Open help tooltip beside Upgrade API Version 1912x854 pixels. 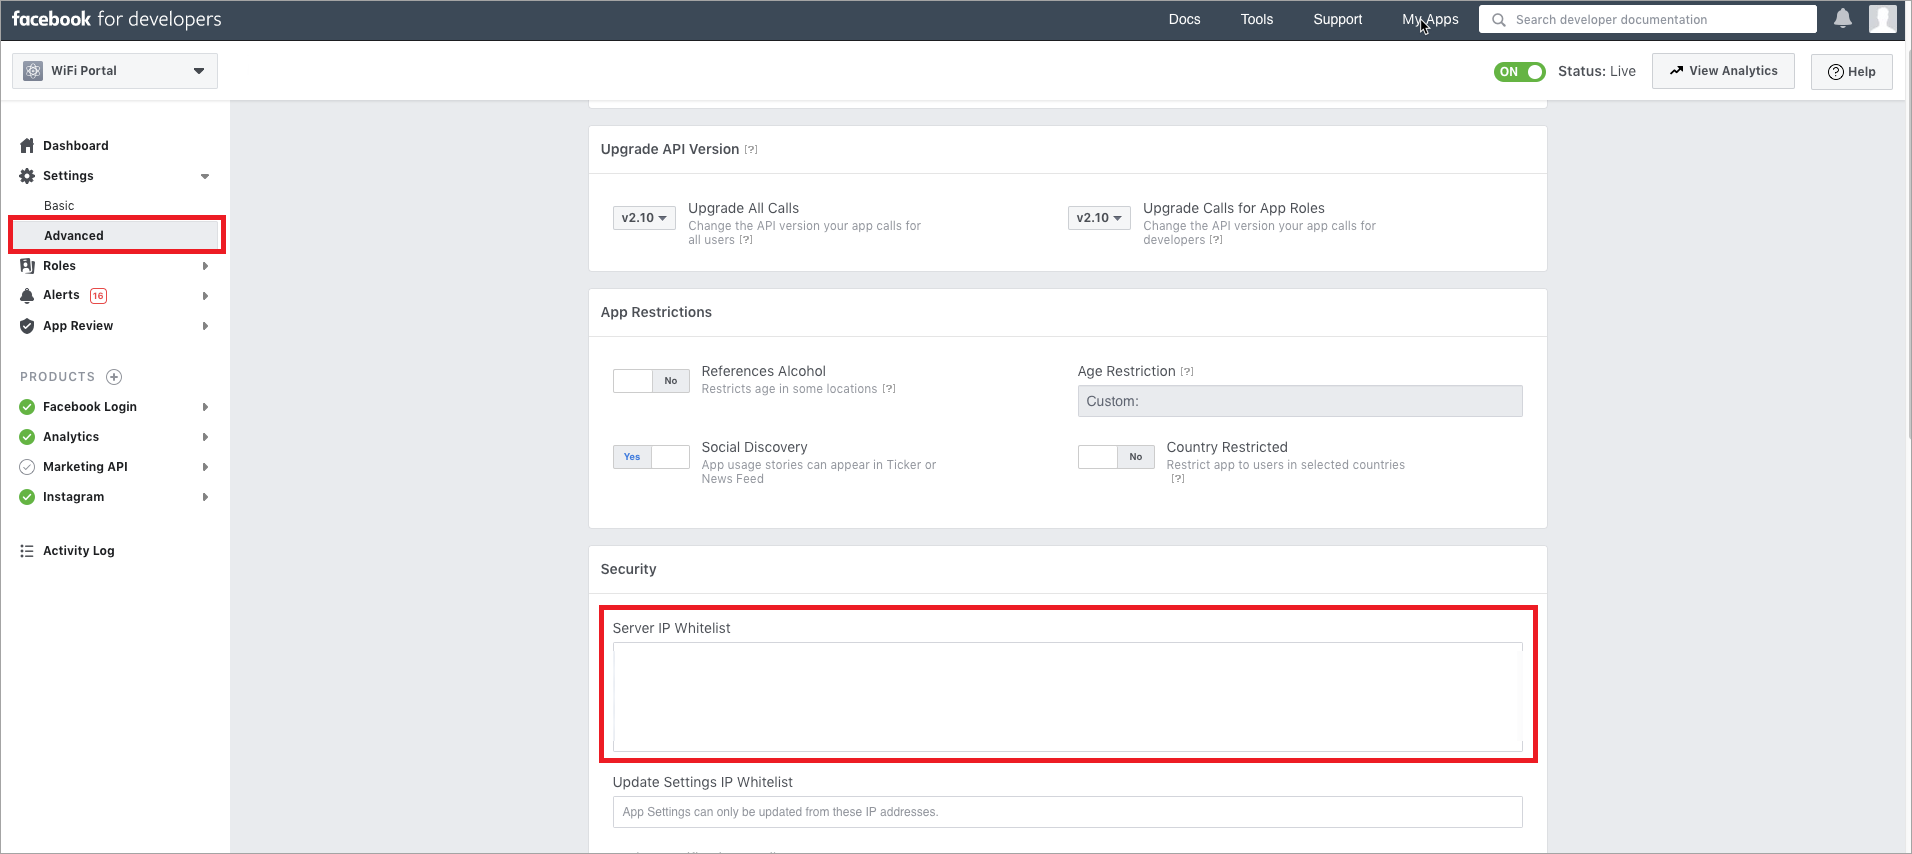click(x=751, y=150)
